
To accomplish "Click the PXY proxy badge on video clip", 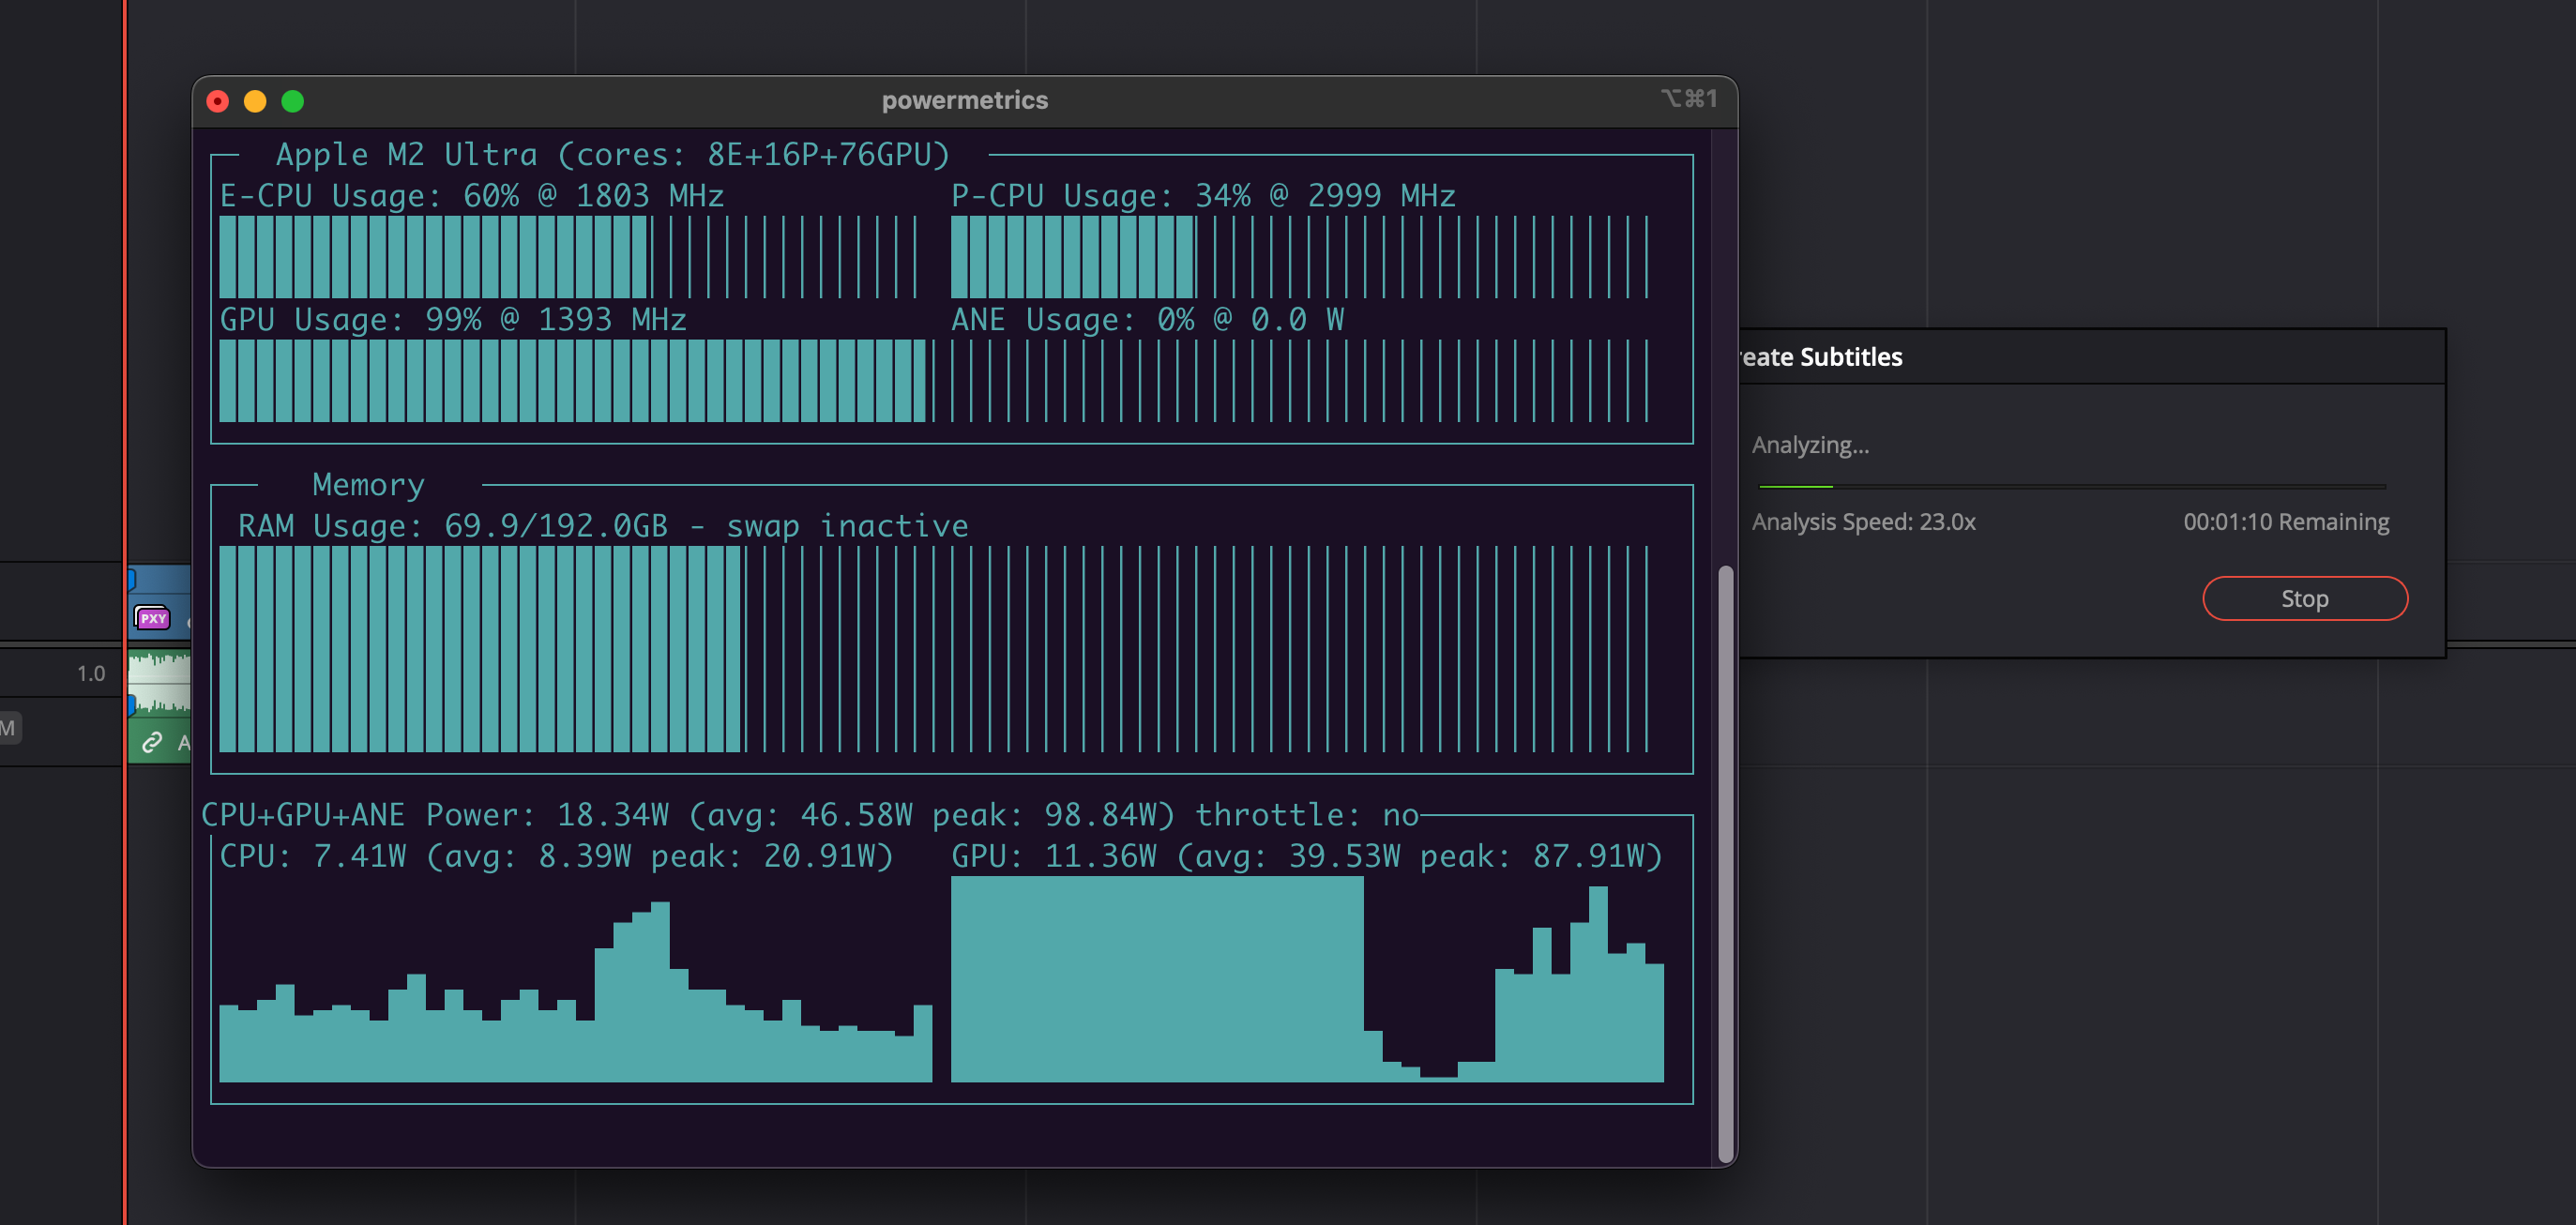I will click(x=152, y=618).
